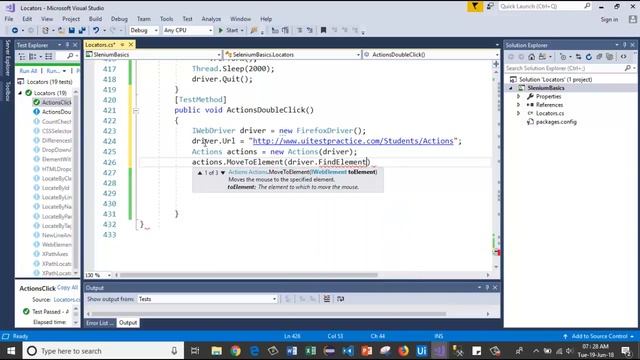Open the Show output from Tests dropdown
This screenshot has width=640, height=360.
[x=207, y=299]
